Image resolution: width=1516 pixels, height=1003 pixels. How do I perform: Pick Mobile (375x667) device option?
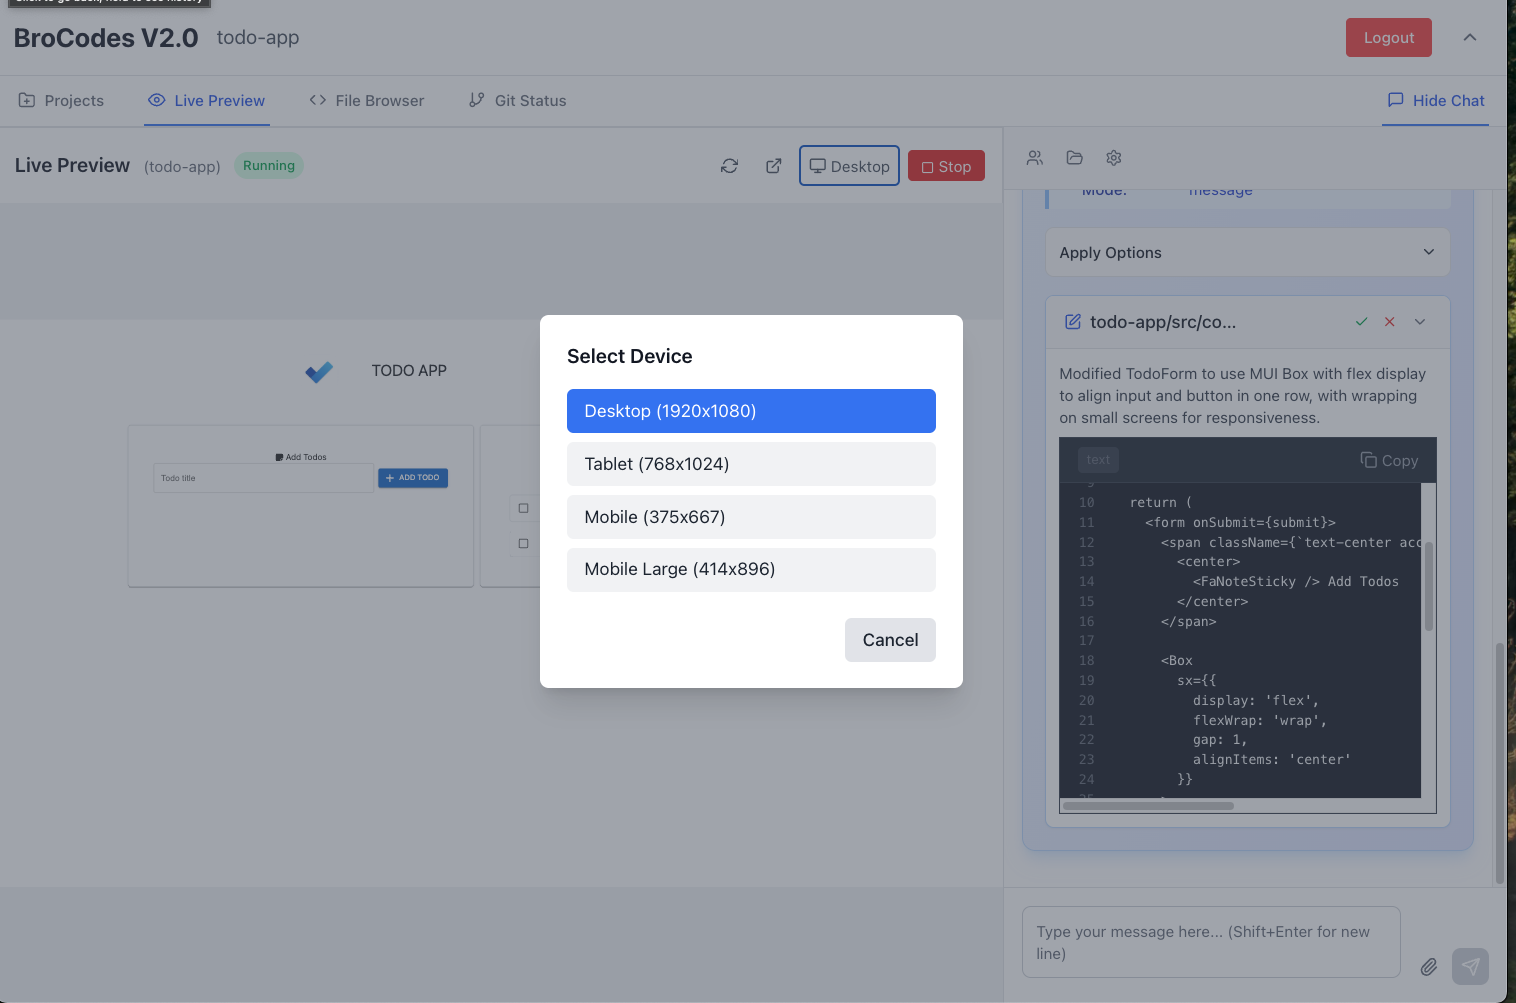click(751, 517)
